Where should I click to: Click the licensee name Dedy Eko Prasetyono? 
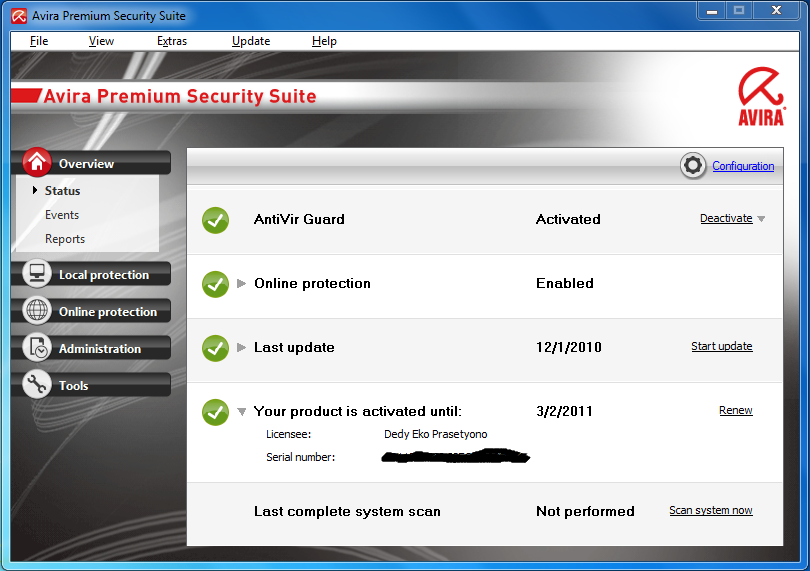435,434
